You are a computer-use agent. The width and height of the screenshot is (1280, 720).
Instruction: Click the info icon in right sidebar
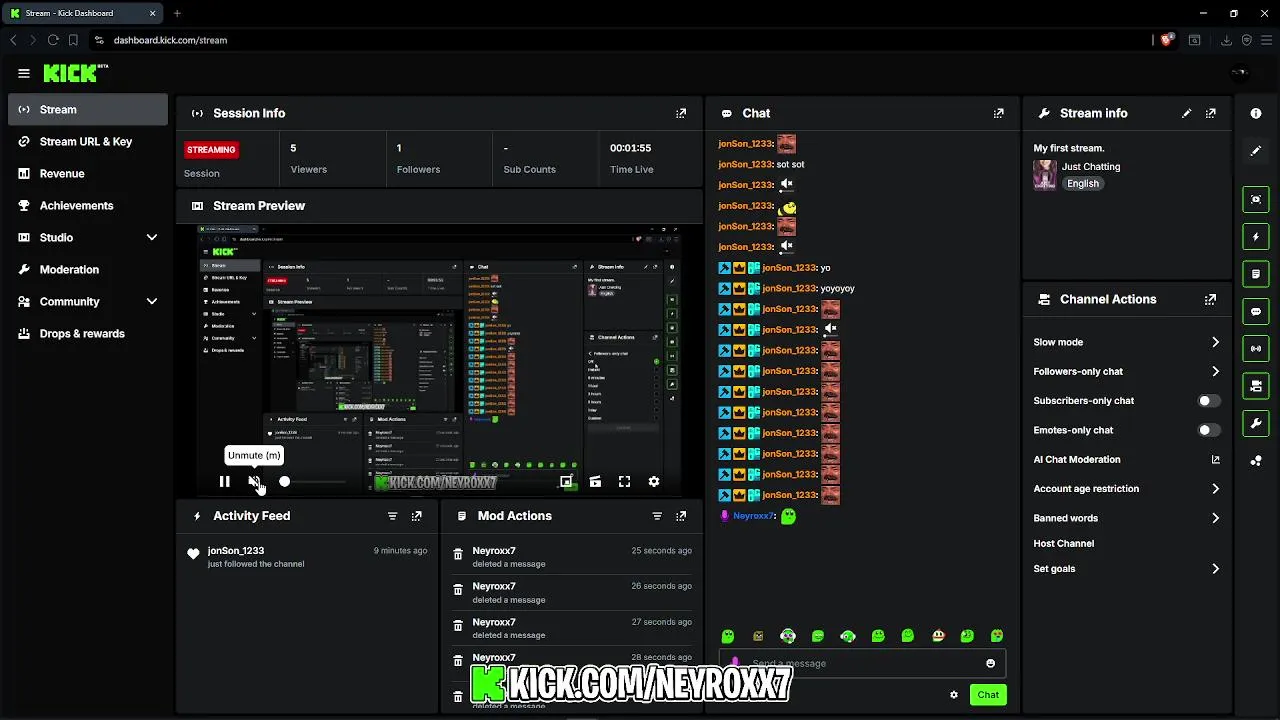pyautogui.click(x=1256, y=114)
